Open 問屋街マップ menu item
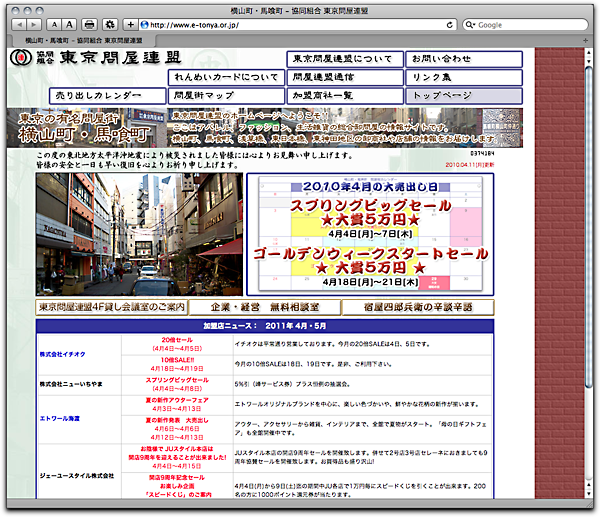Screen dimensions: 600x517 pyautogui.click(x=227, y=96)
